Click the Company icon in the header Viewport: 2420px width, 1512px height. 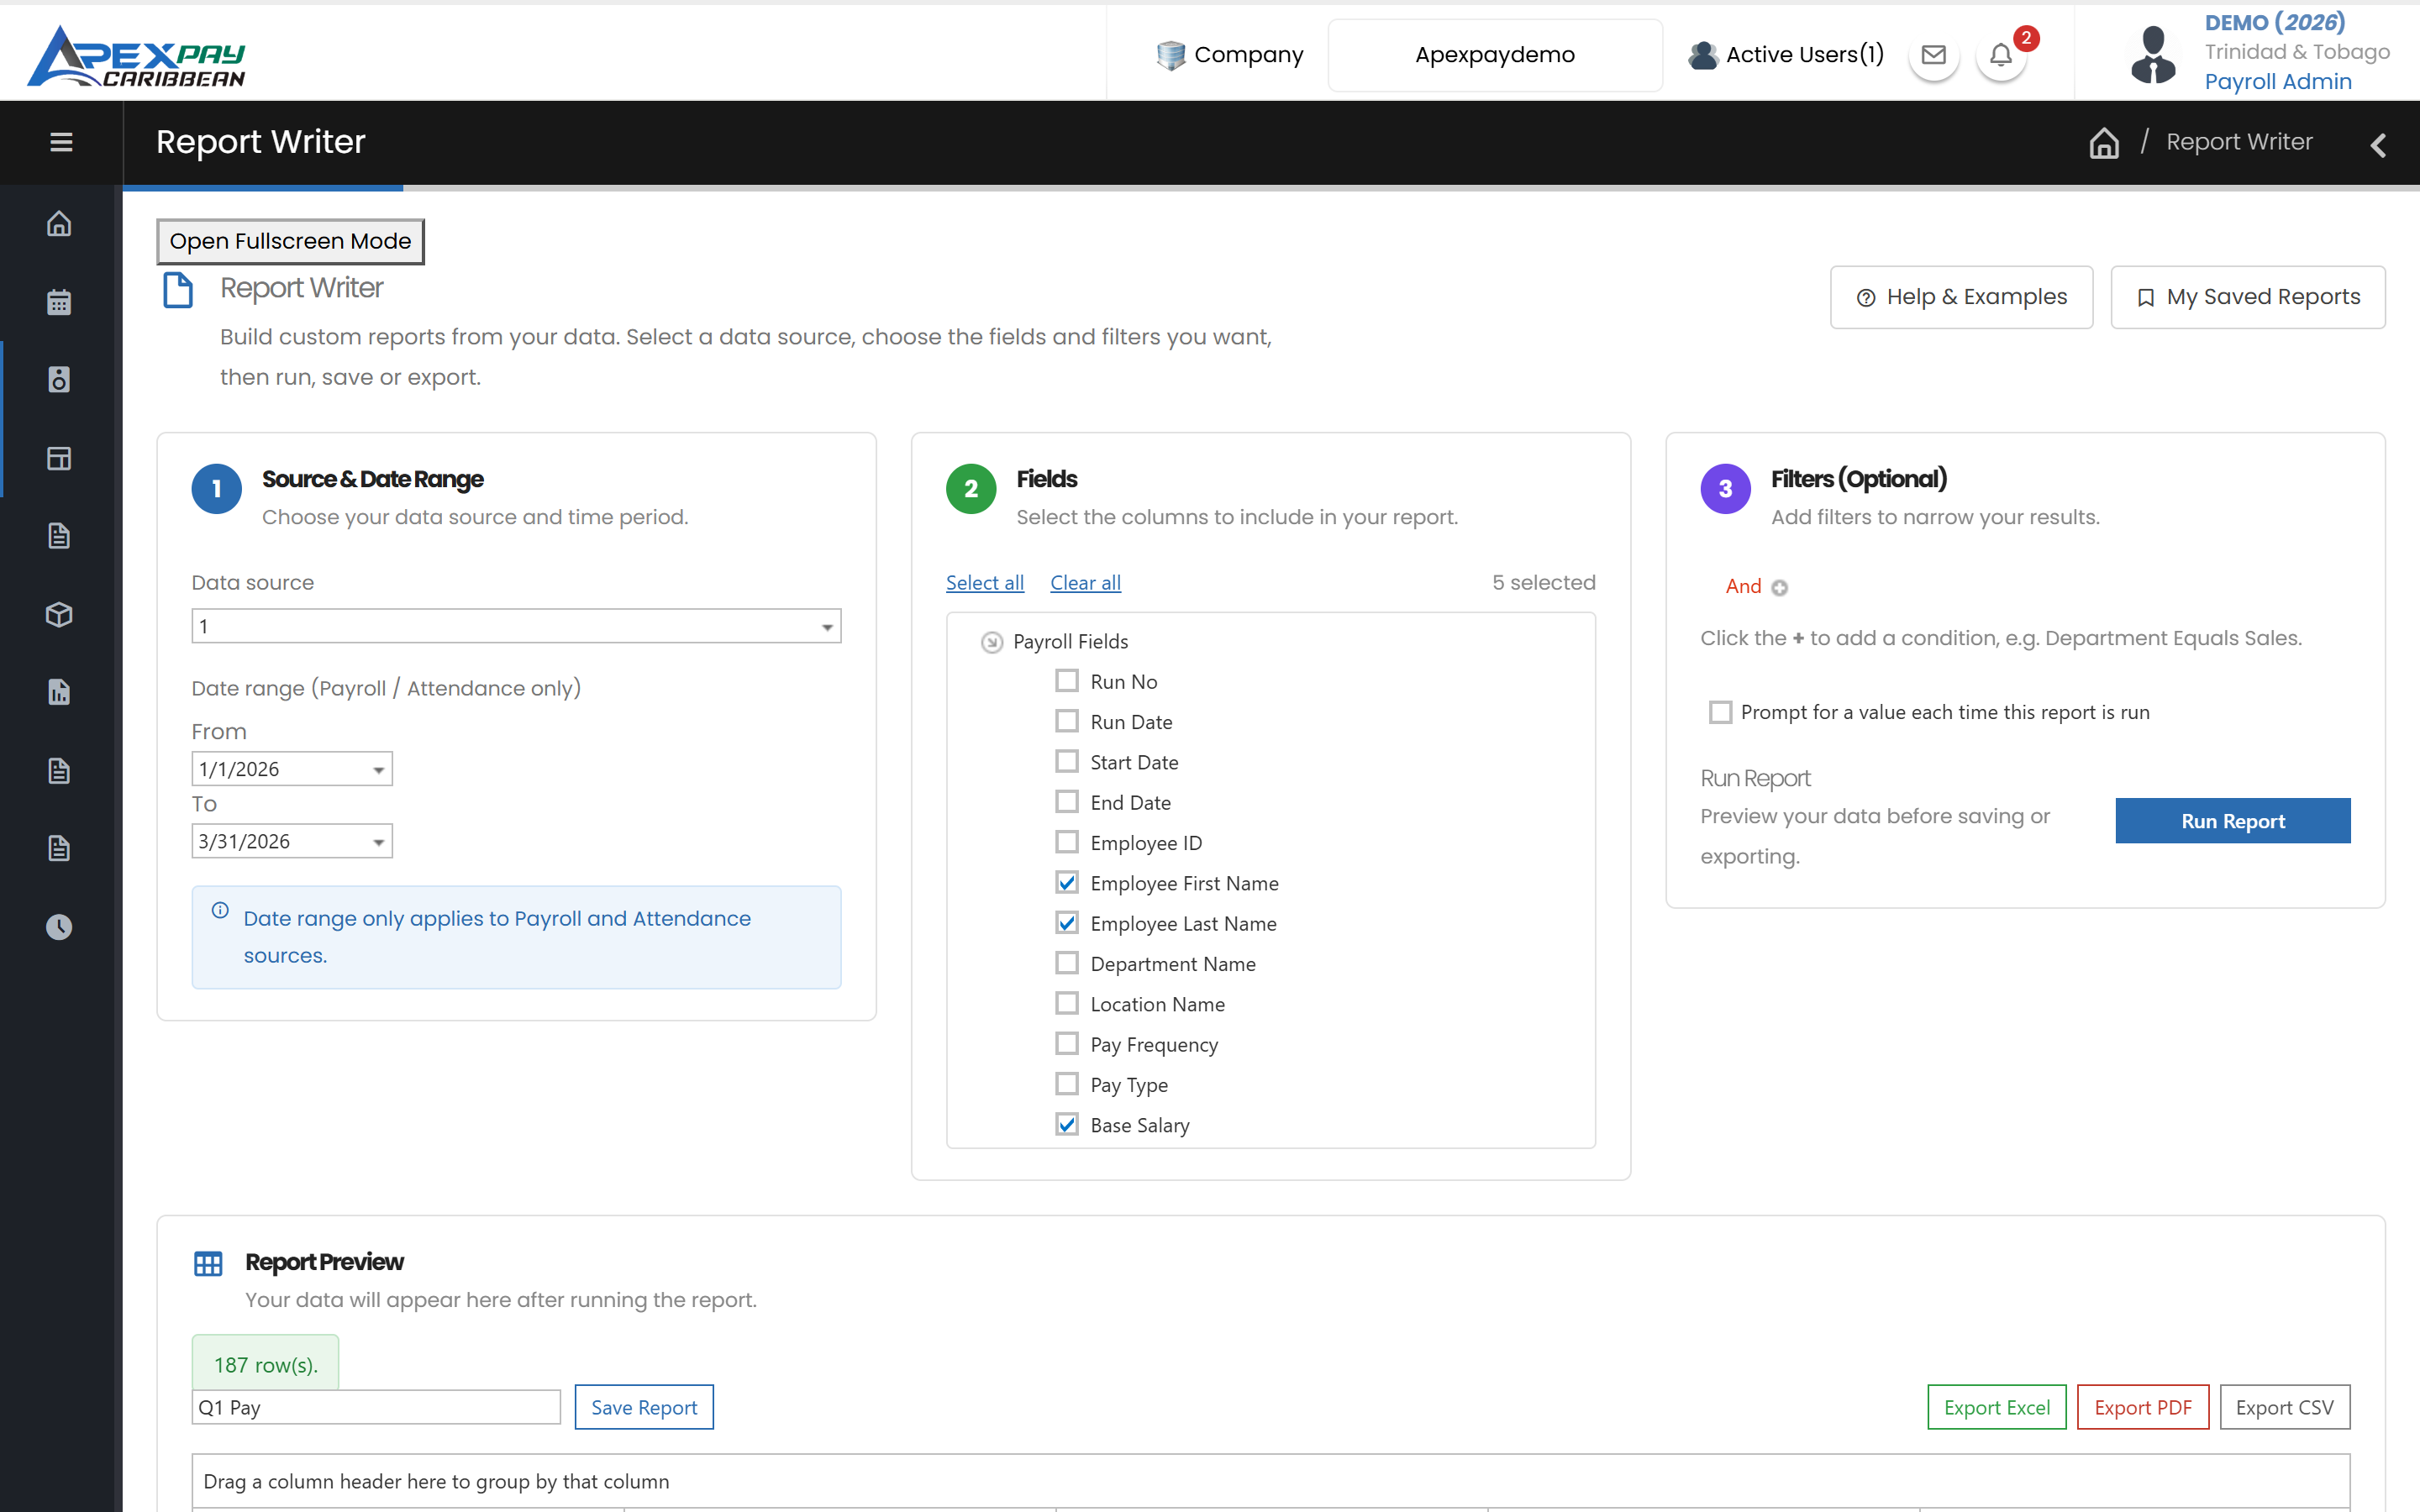pos(1170,55)
